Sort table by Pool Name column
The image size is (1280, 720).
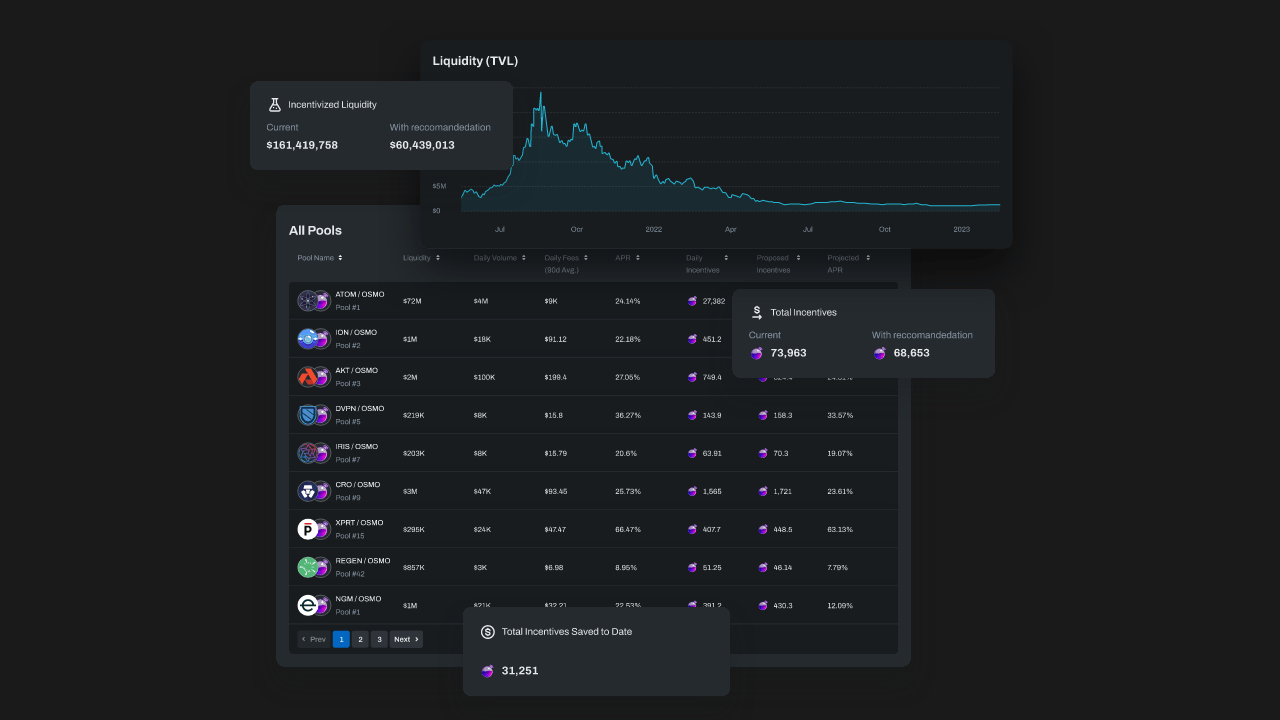coord(320,258)
